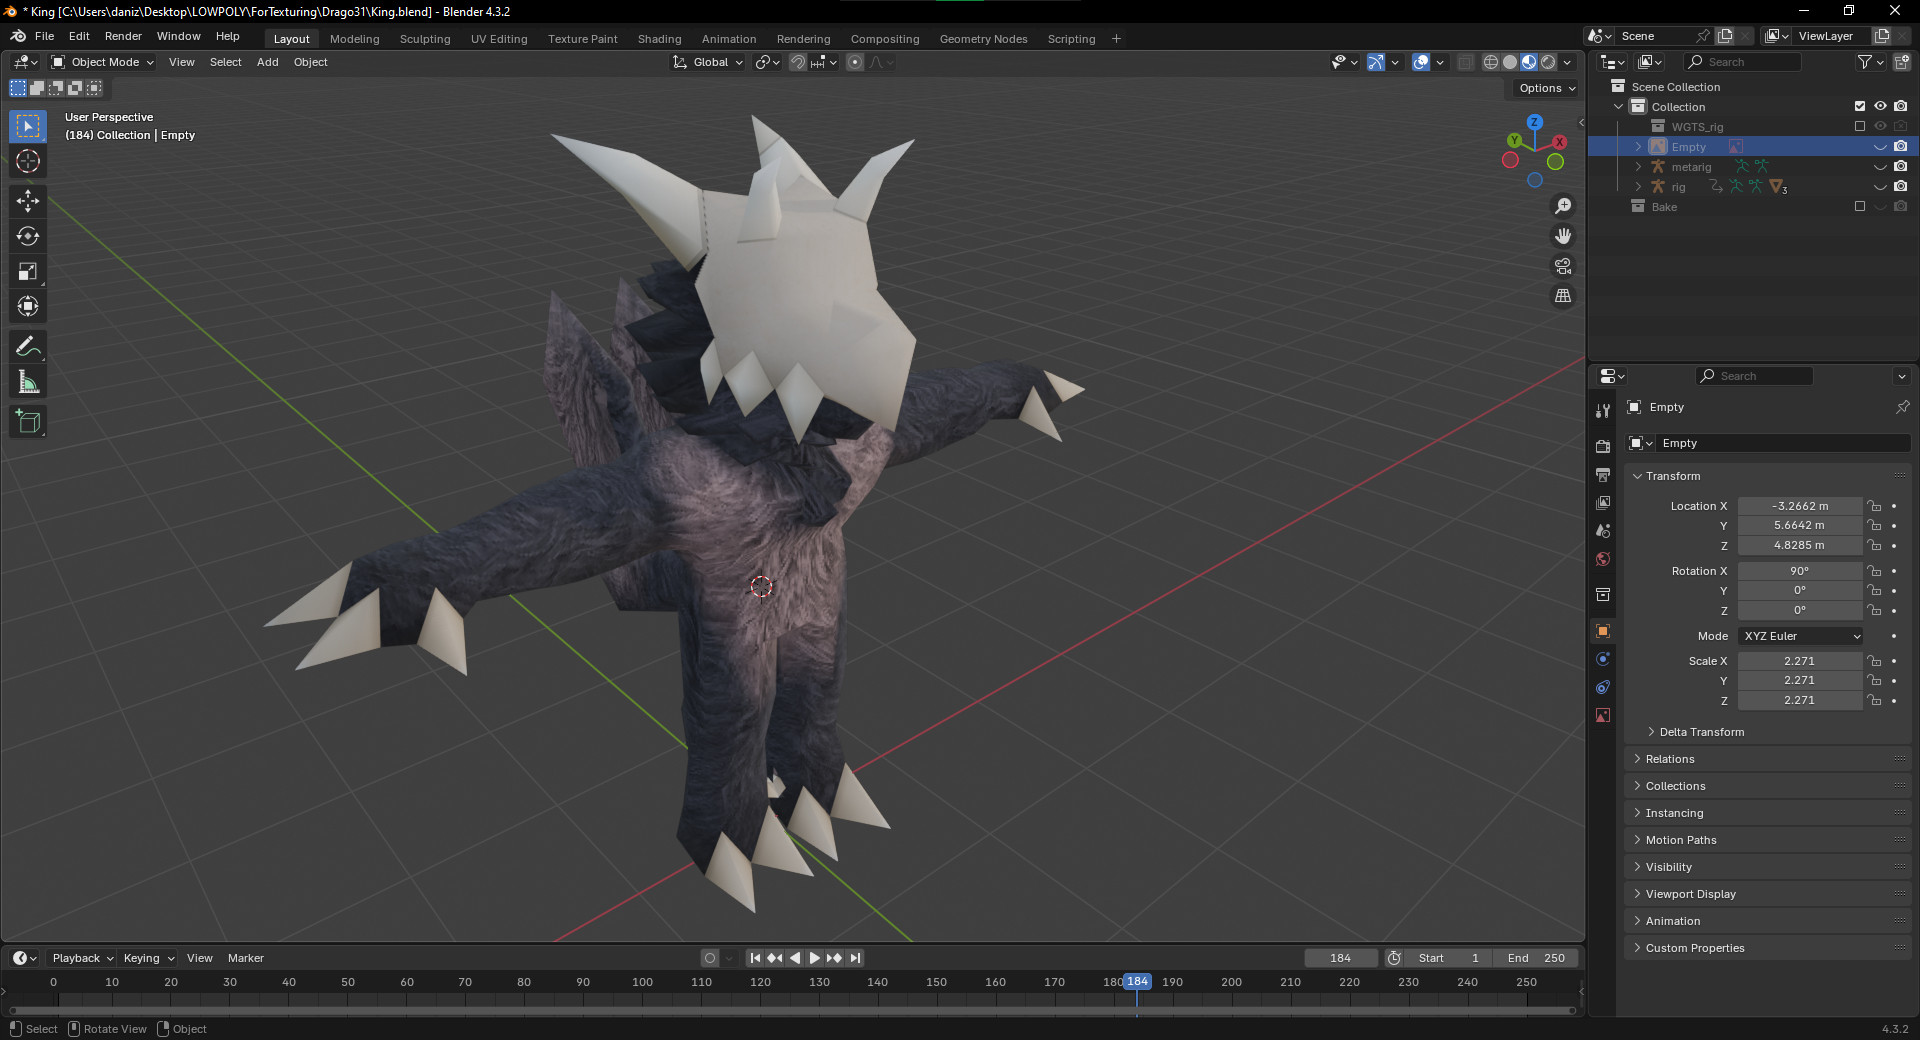Open the Global transform orientation dropdown
This screenshot has height=1040, width=1920.
click(x=708, y=62)
